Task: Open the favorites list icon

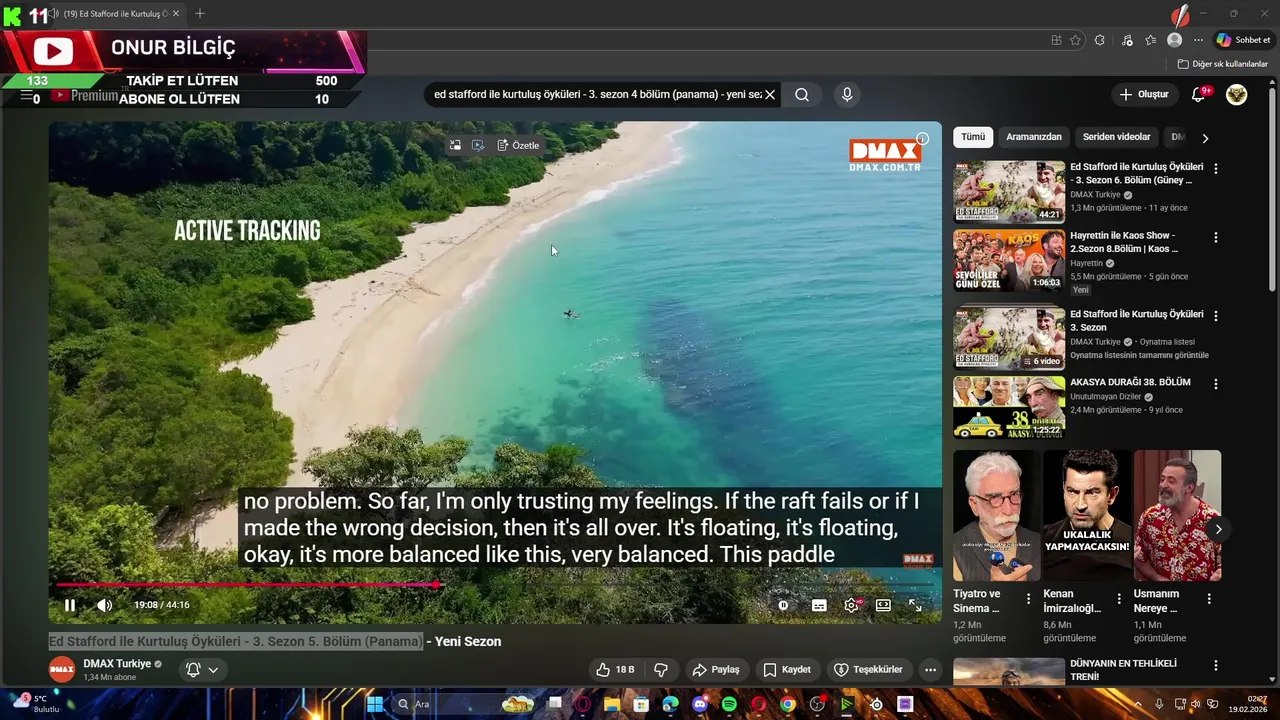Action: tap(1151, 40)
